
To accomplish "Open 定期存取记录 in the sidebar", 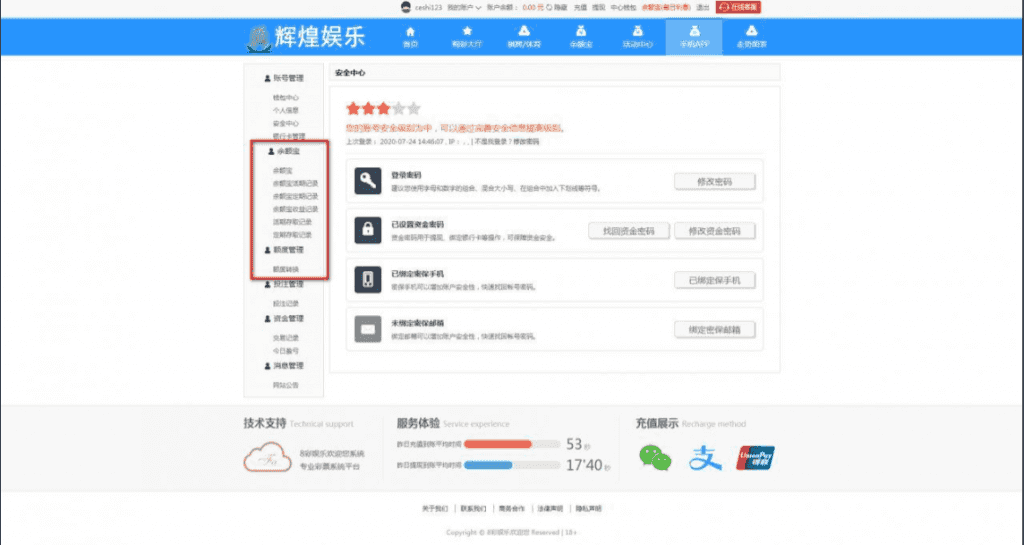I will pos(292,234).
